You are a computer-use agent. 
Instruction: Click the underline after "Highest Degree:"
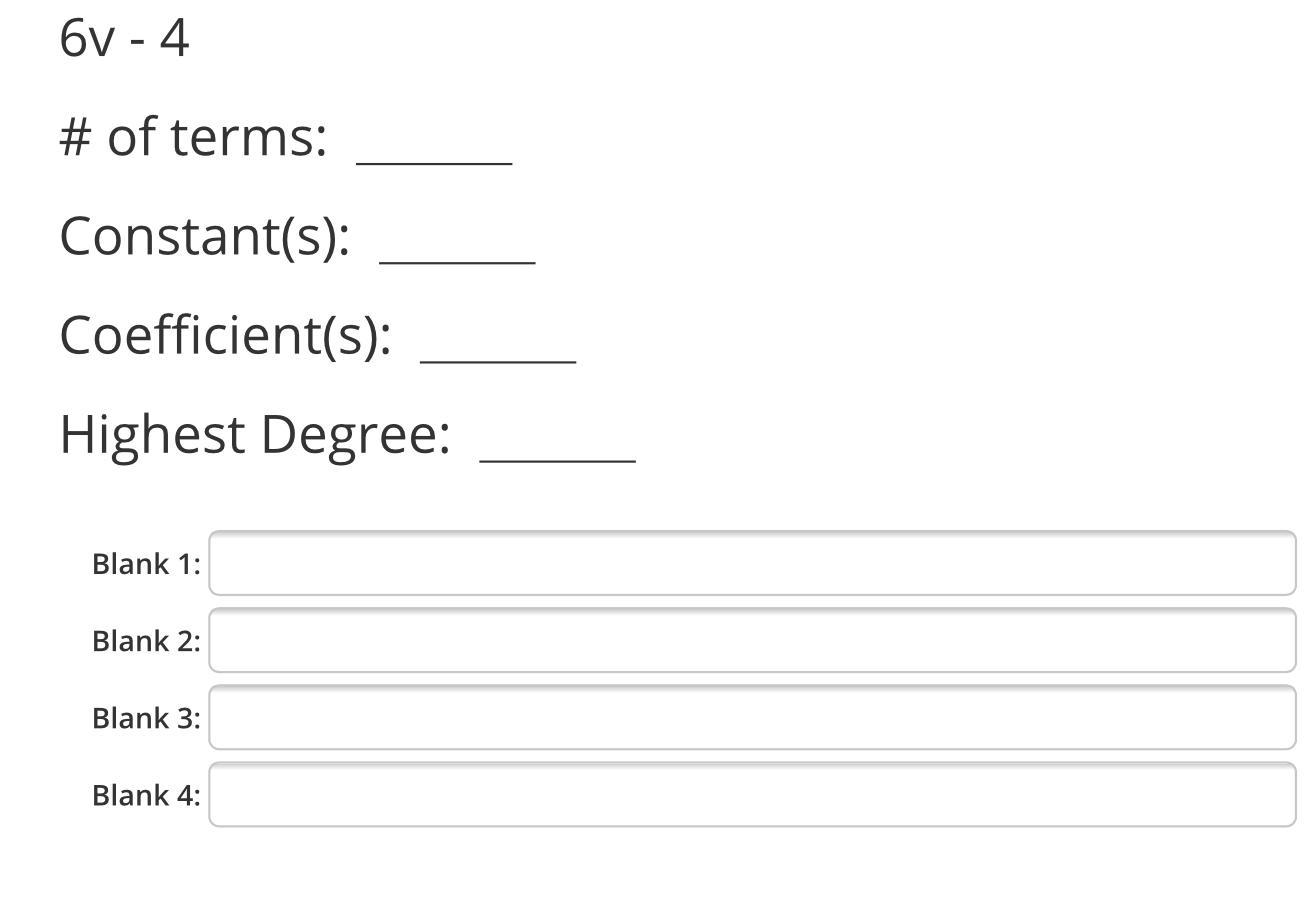[x=557, y=456]
